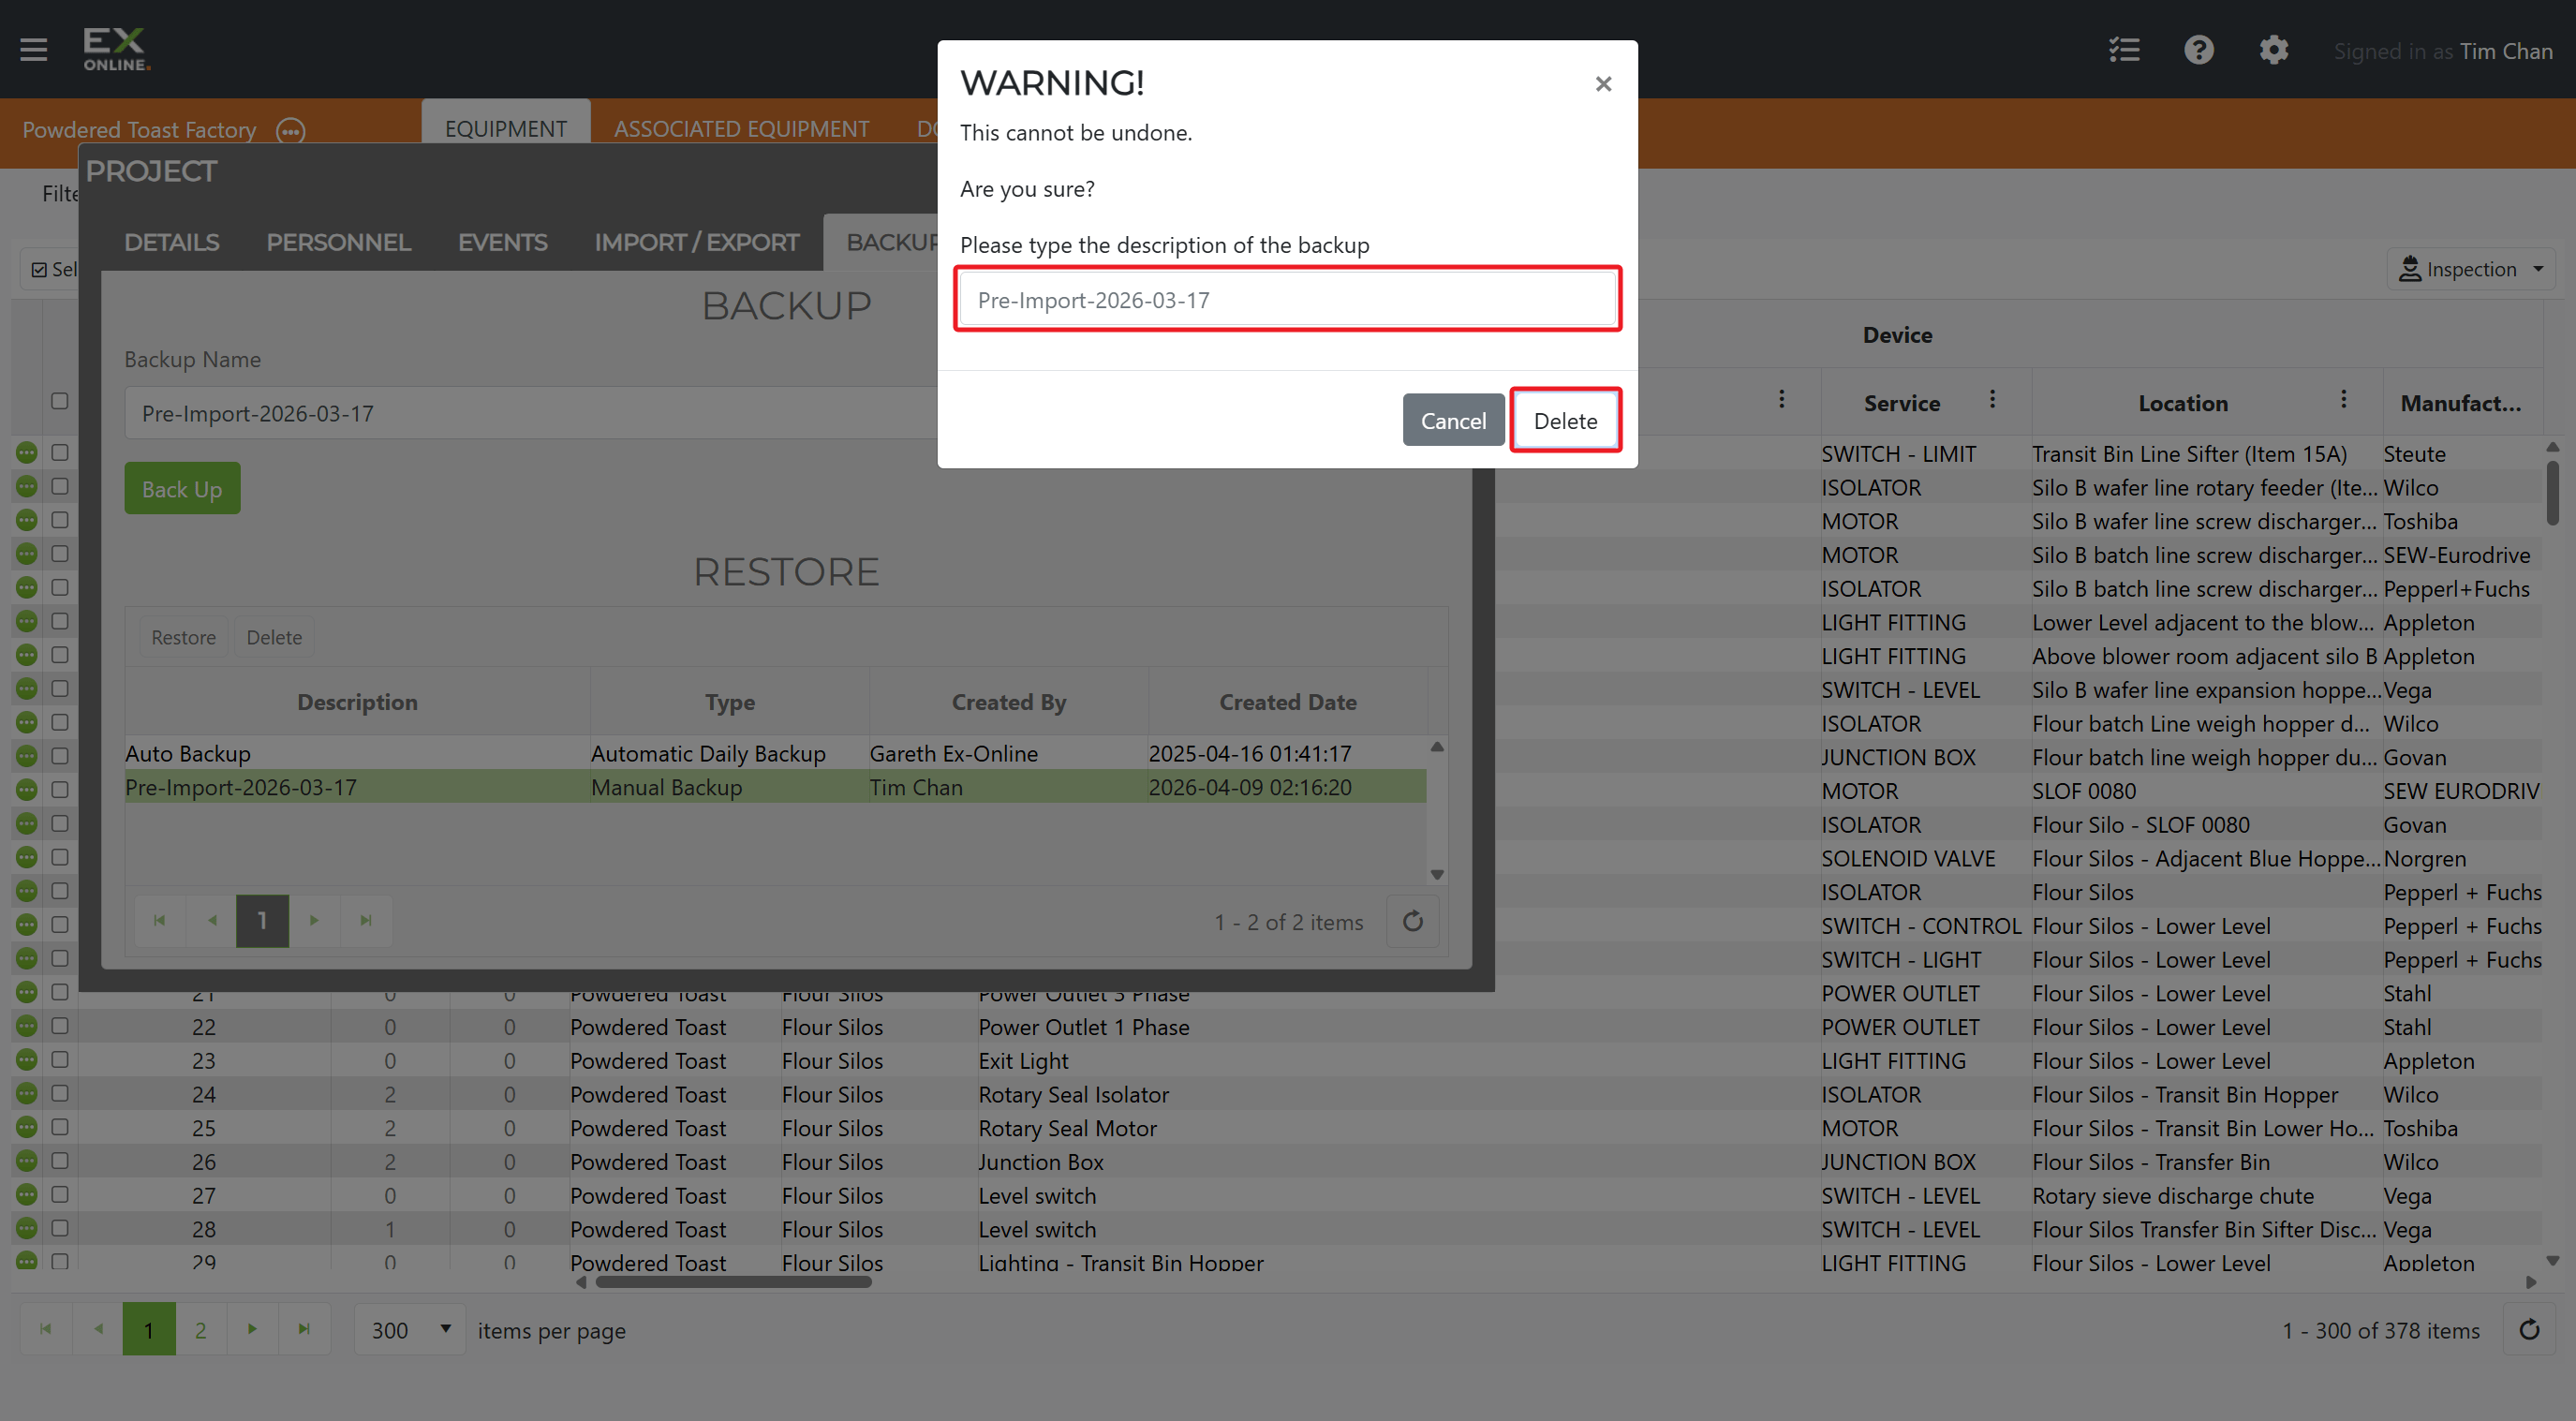The height and width of the screenshot is (1421, 2576).
Task: Click the EX Online logo
Action: [x=117, y=49]
